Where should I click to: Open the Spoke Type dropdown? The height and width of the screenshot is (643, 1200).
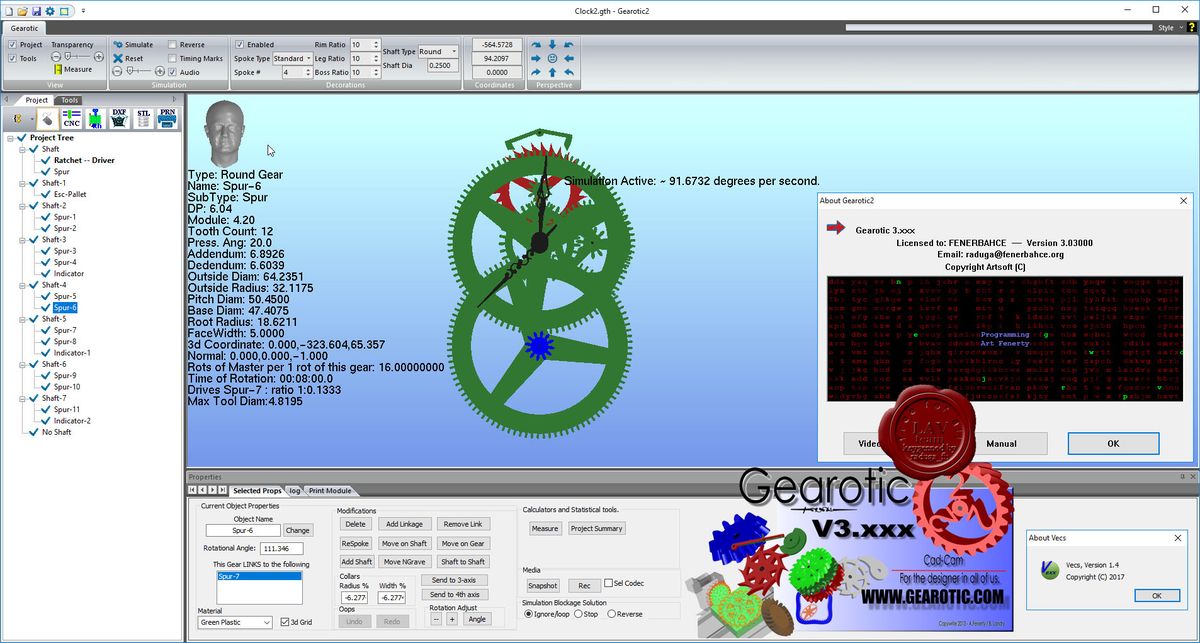click(x=309, y=58)
